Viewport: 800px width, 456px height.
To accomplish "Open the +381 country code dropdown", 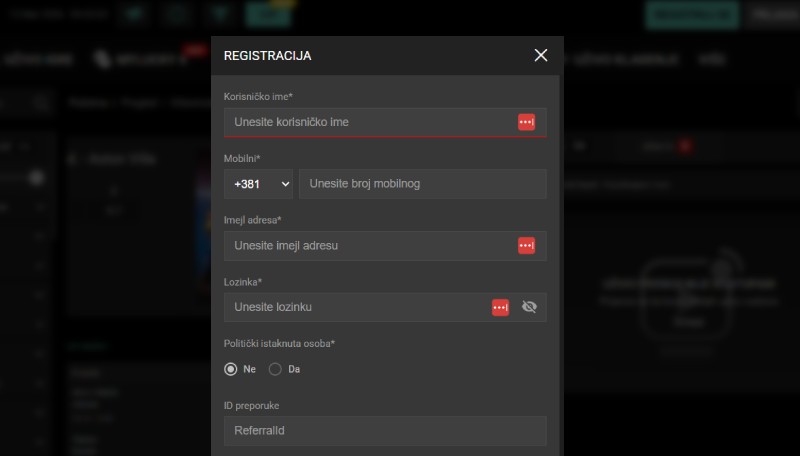I will (259, 184).
